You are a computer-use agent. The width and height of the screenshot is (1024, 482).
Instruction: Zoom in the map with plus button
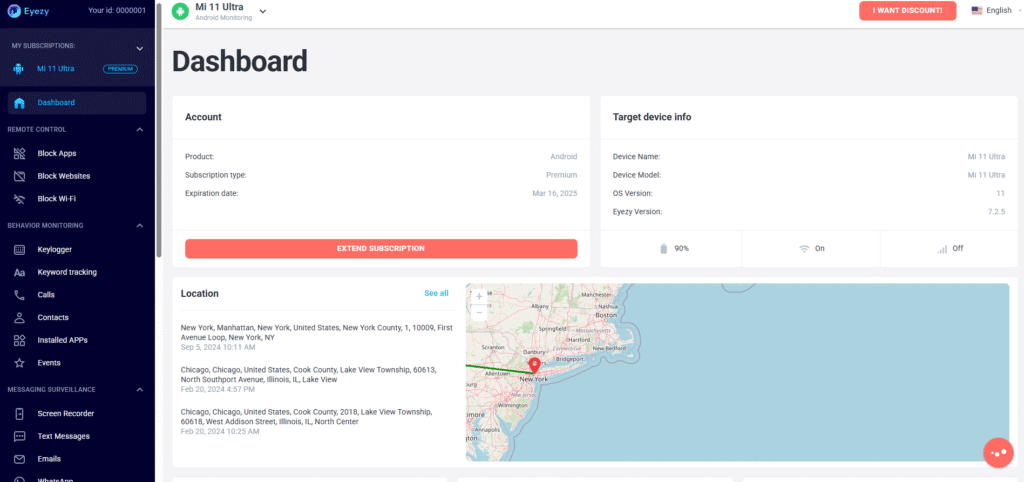tap(479, 297)
